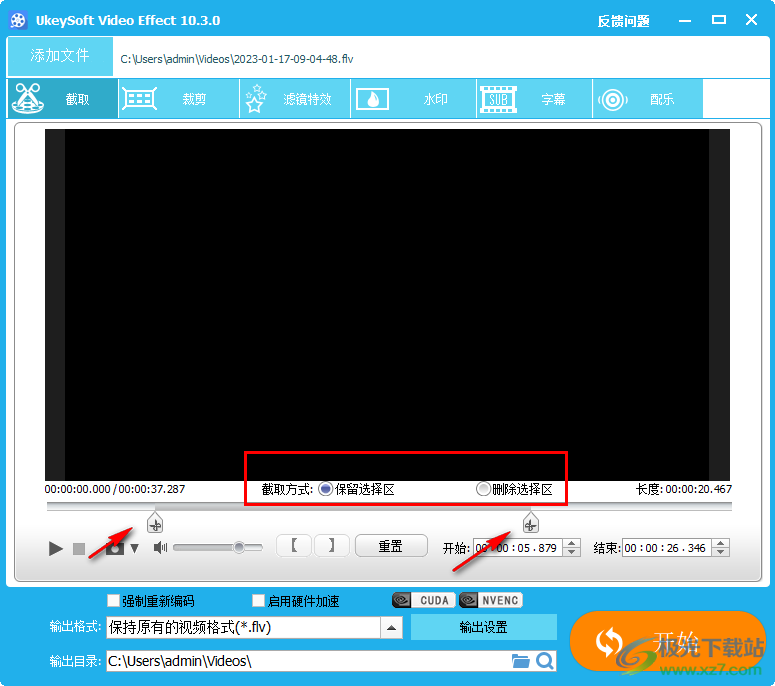The image size is (775, 686).
Task: Minimize the UkeySoft window
Action: click(685, 20)
